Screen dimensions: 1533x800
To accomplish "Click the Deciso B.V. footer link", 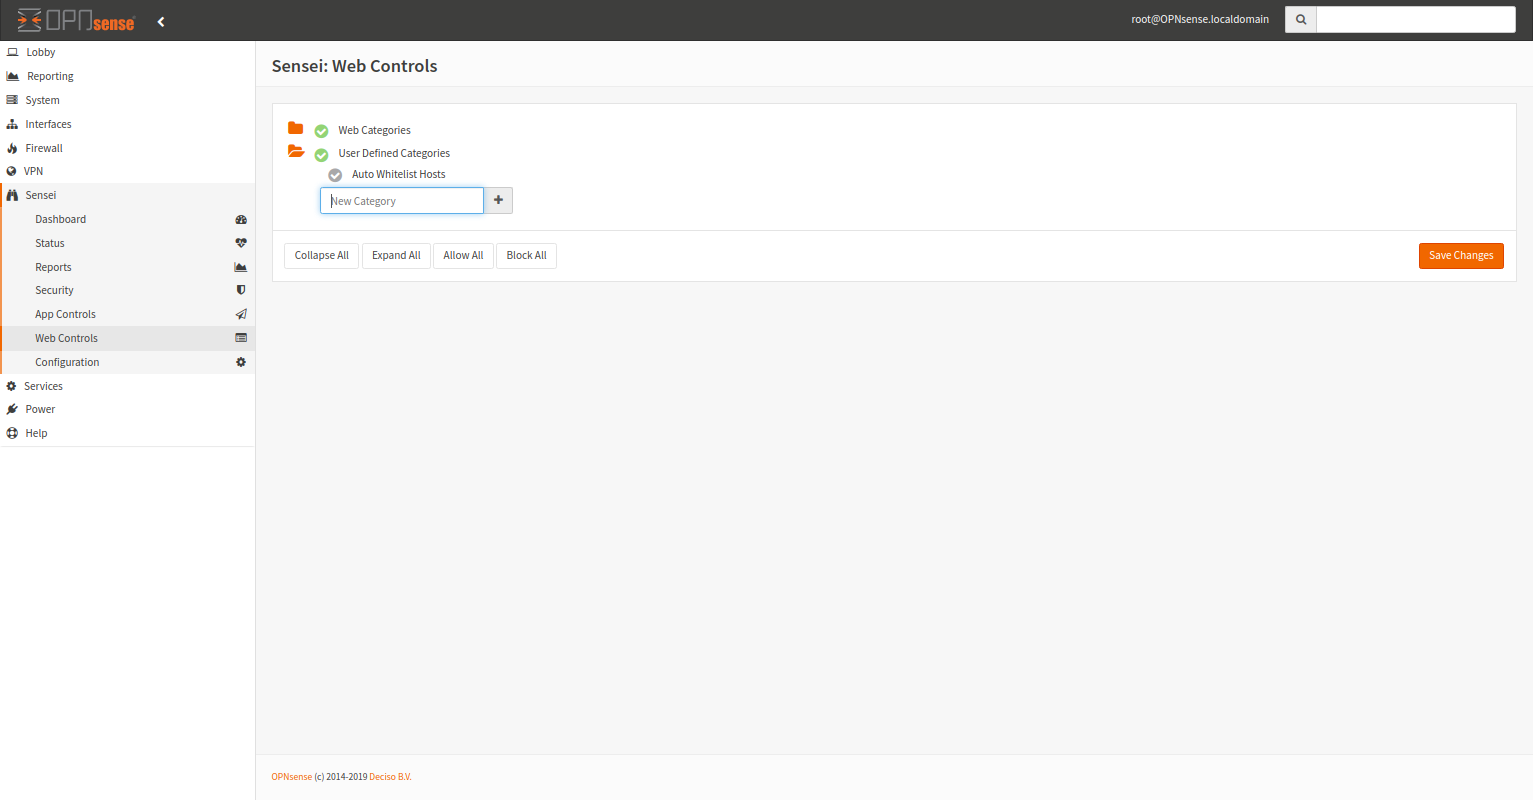I will (390, 776).
